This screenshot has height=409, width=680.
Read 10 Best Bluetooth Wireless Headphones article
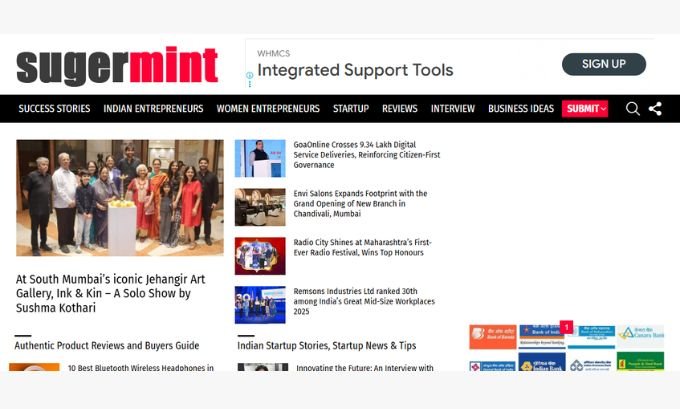point(141,368)
